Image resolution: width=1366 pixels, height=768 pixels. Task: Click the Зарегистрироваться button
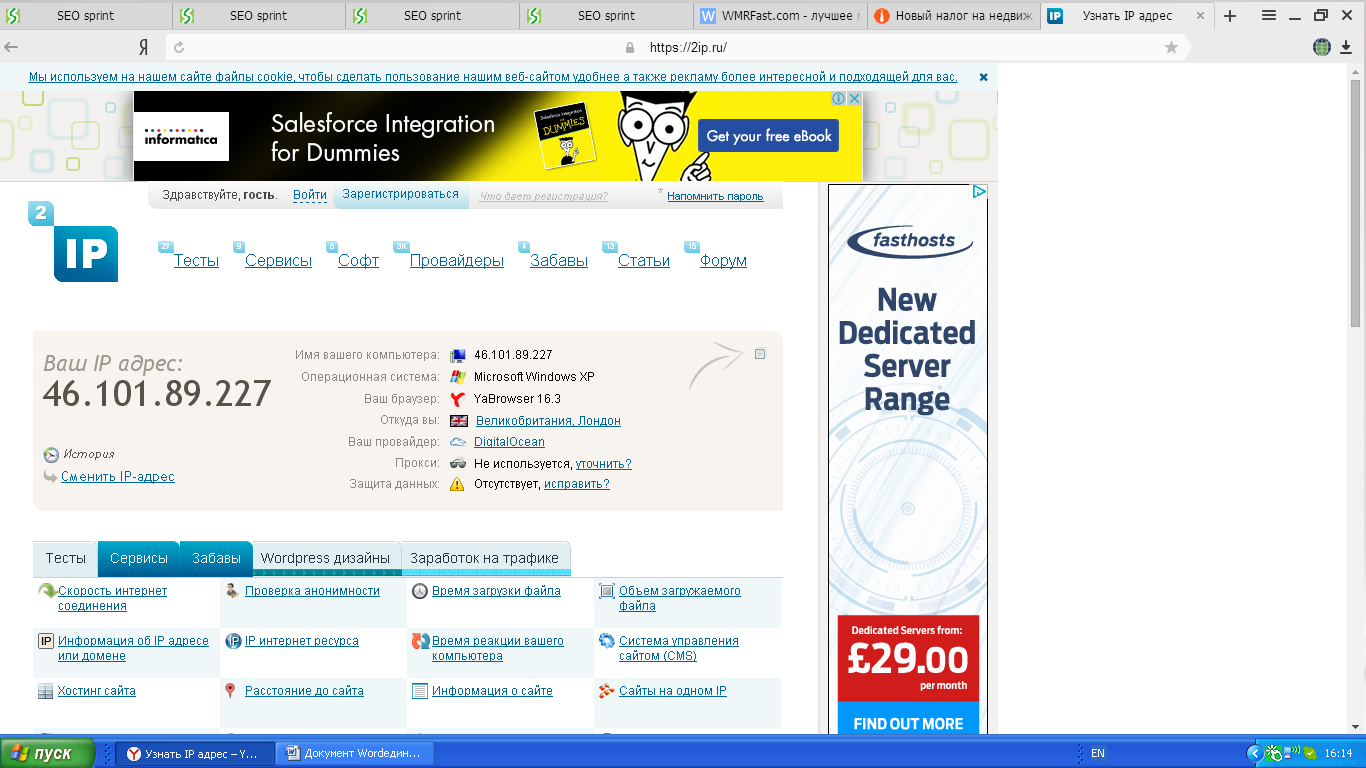pos(400,195)
